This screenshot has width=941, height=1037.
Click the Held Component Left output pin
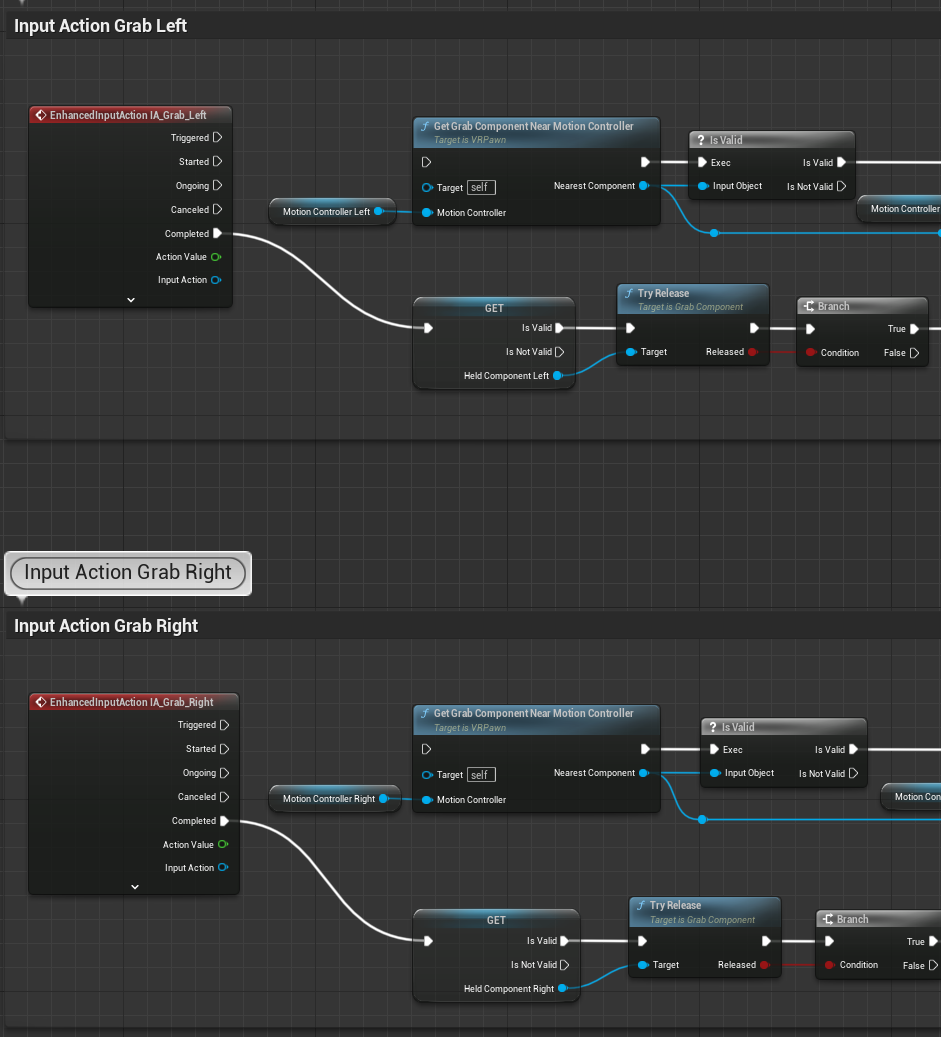click(x=558, y=376)
